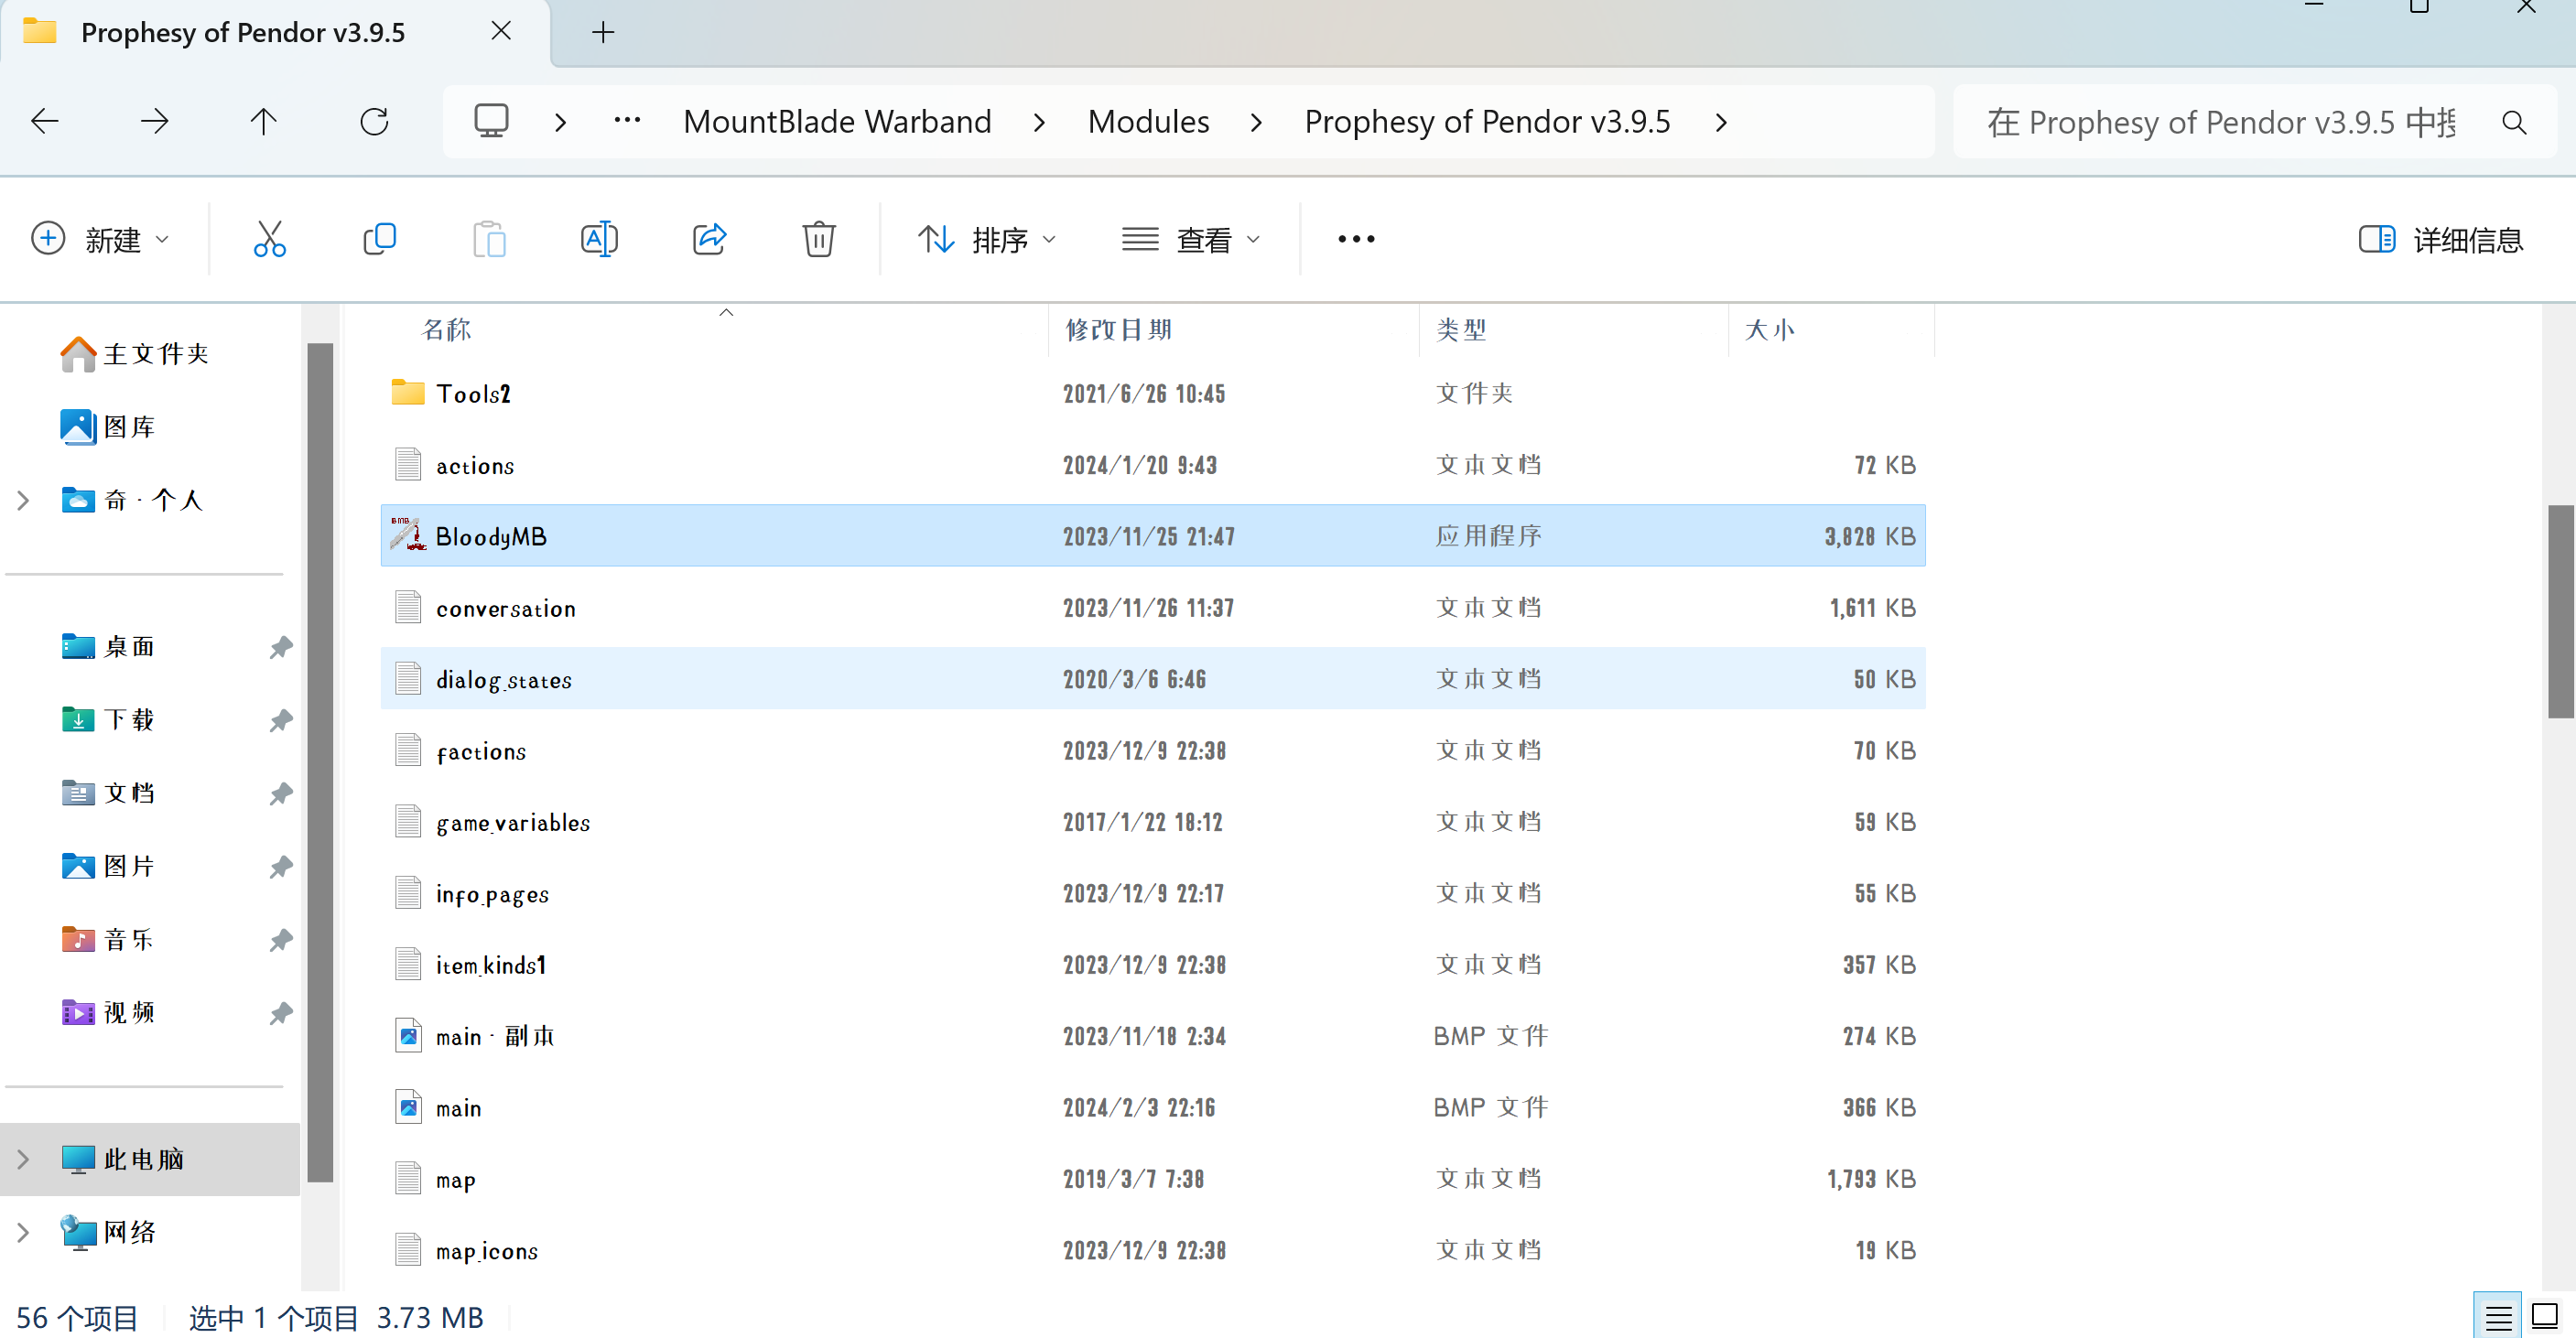Delete the selected file with trash icon
This screenshot has width=2576, height=1338.
818,239
